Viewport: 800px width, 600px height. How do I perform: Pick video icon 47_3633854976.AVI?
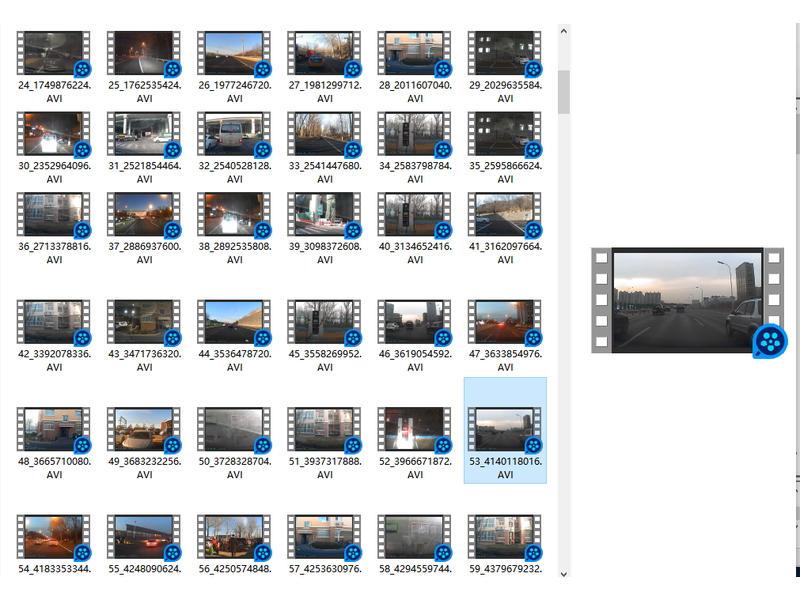point(506,322)
